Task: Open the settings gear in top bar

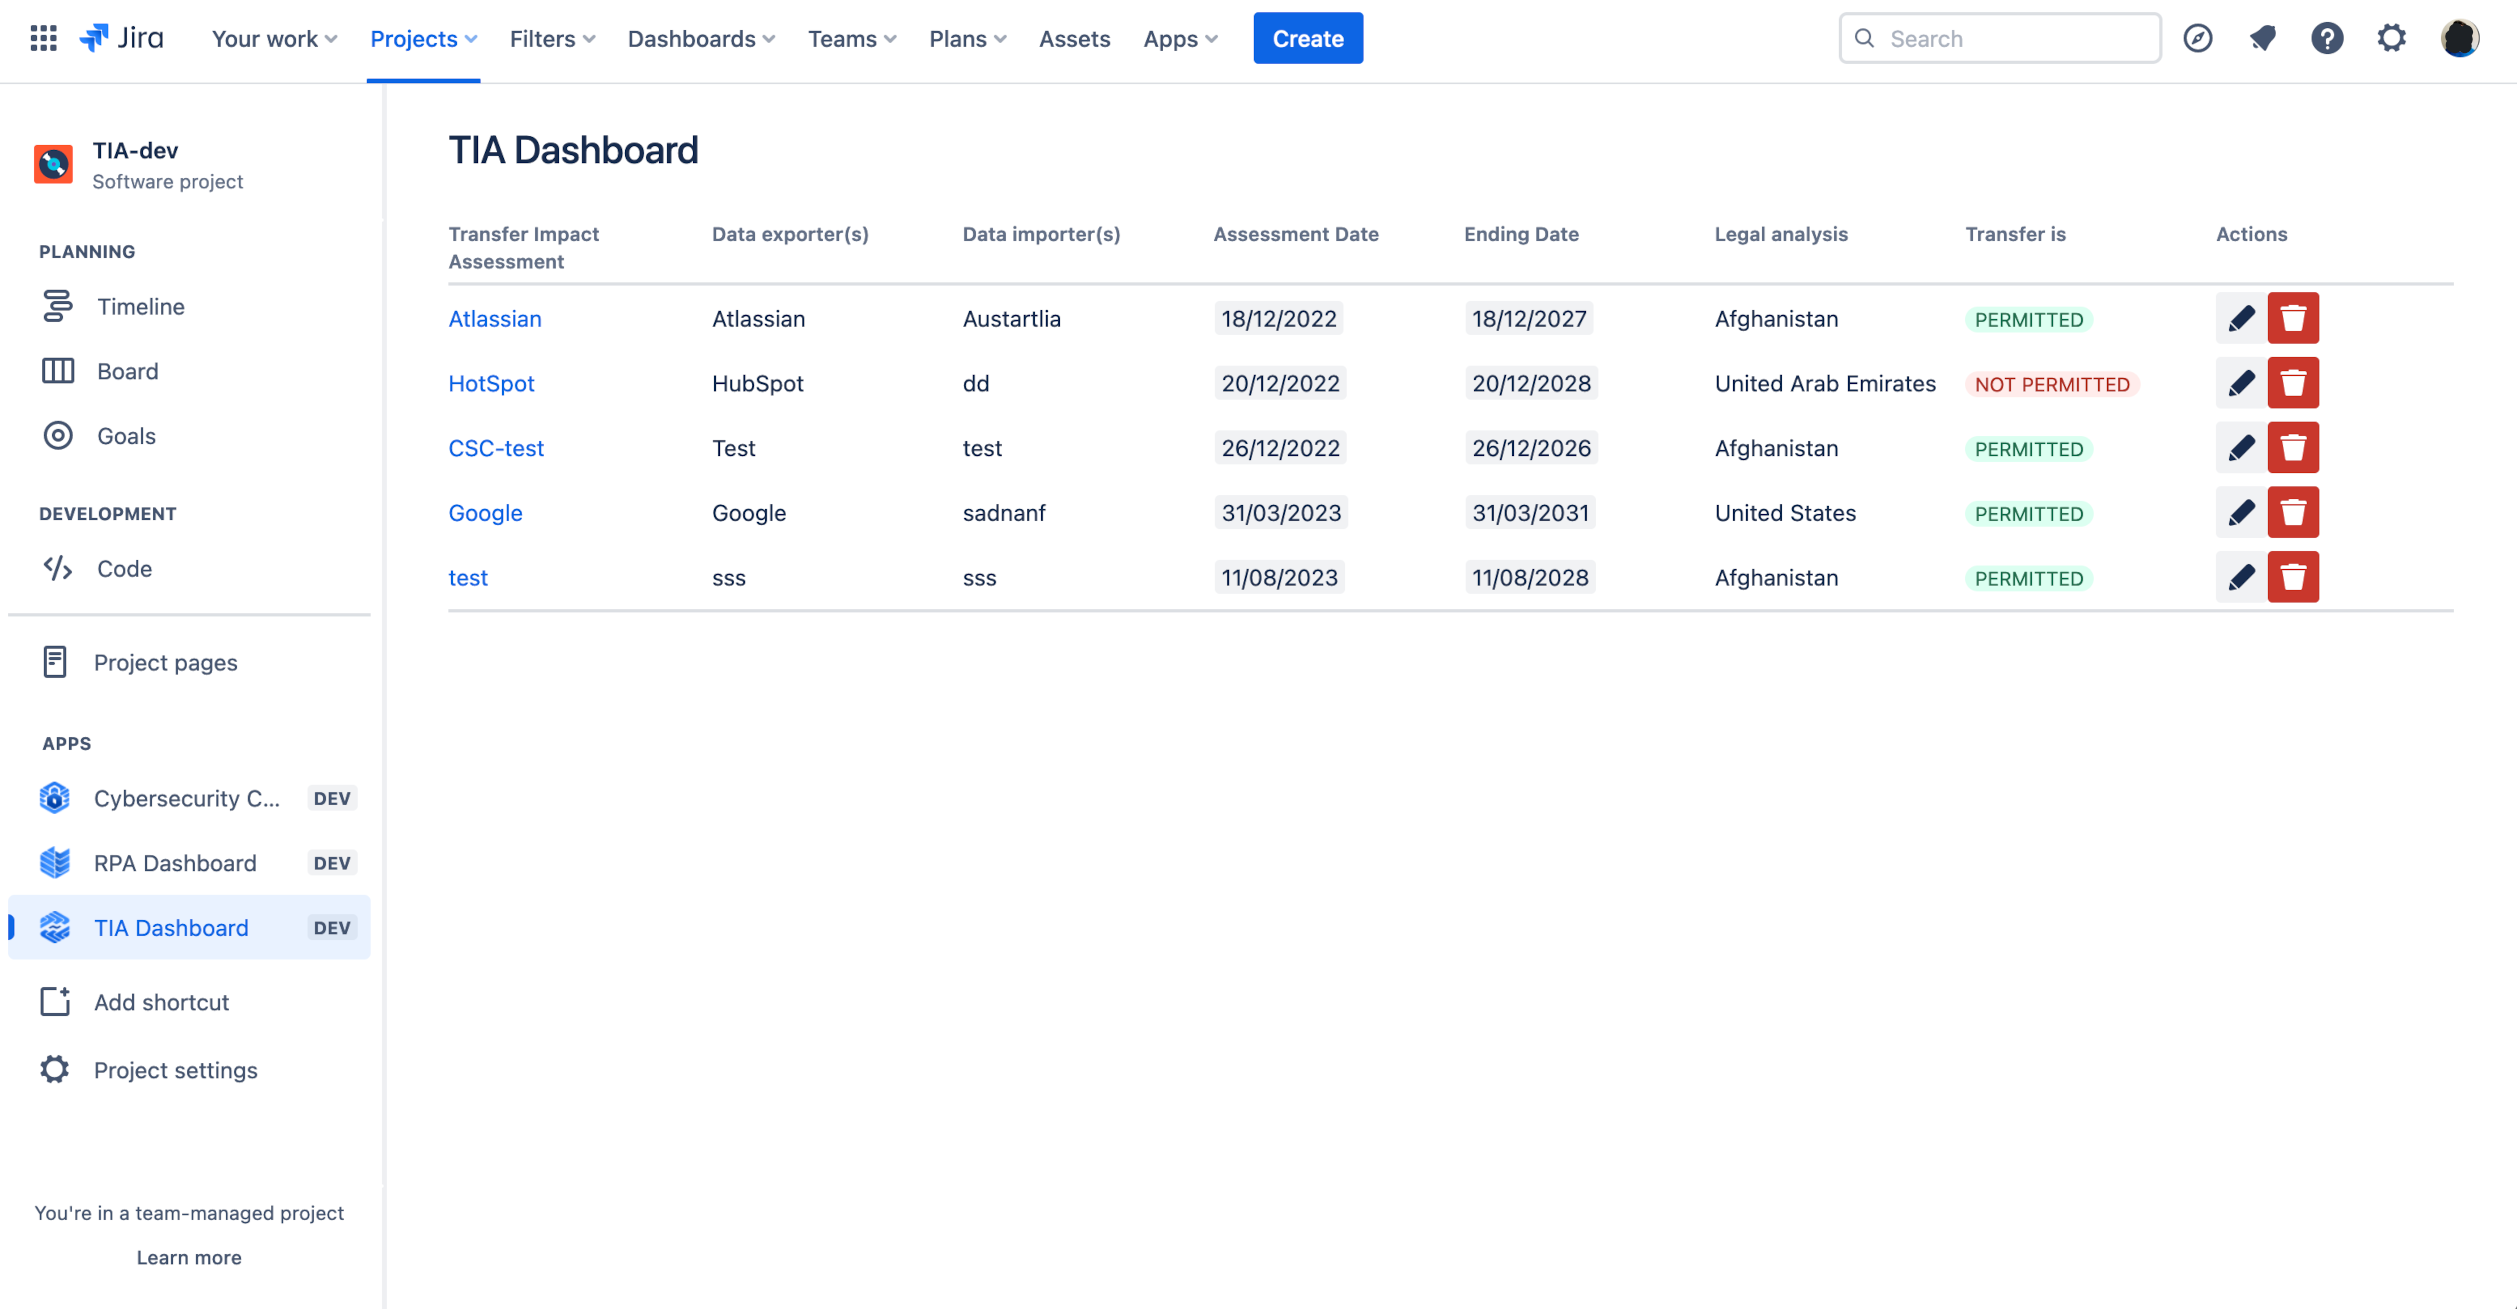Action: (2391, 38)
